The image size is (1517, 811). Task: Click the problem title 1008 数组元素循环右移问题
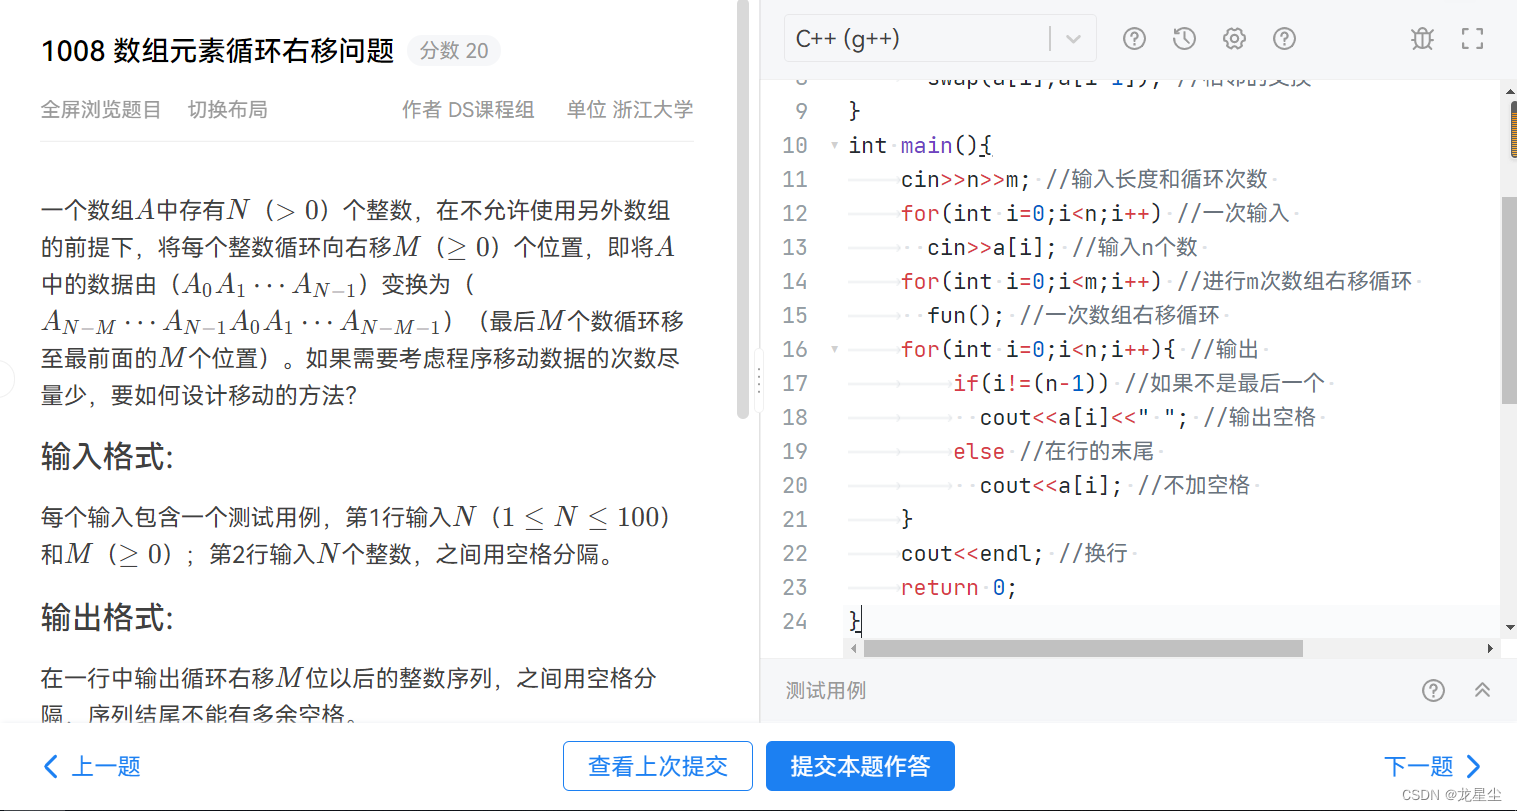[218, 51]
